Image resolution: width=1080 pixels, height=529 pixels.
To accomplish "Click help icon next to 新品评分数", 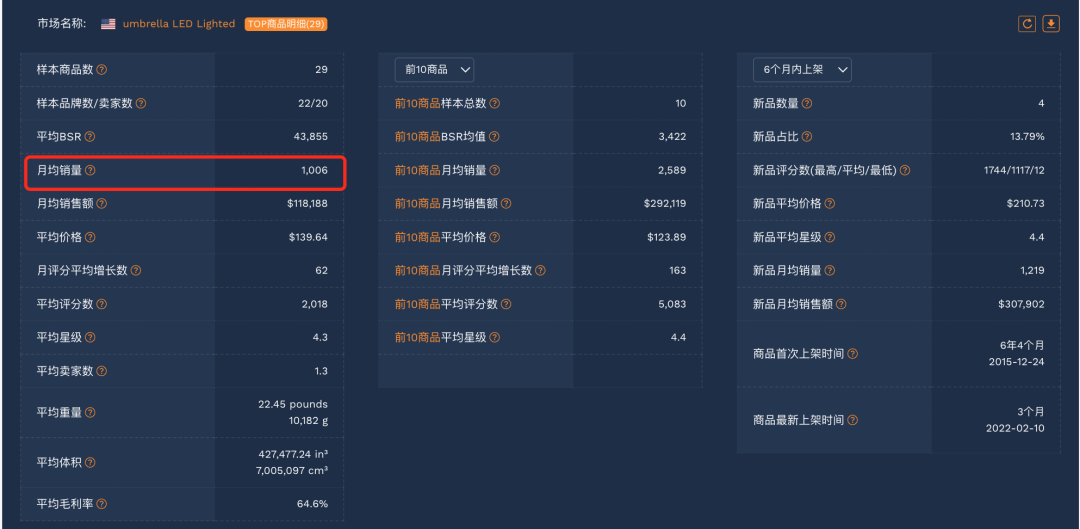I will coord(905,171).
